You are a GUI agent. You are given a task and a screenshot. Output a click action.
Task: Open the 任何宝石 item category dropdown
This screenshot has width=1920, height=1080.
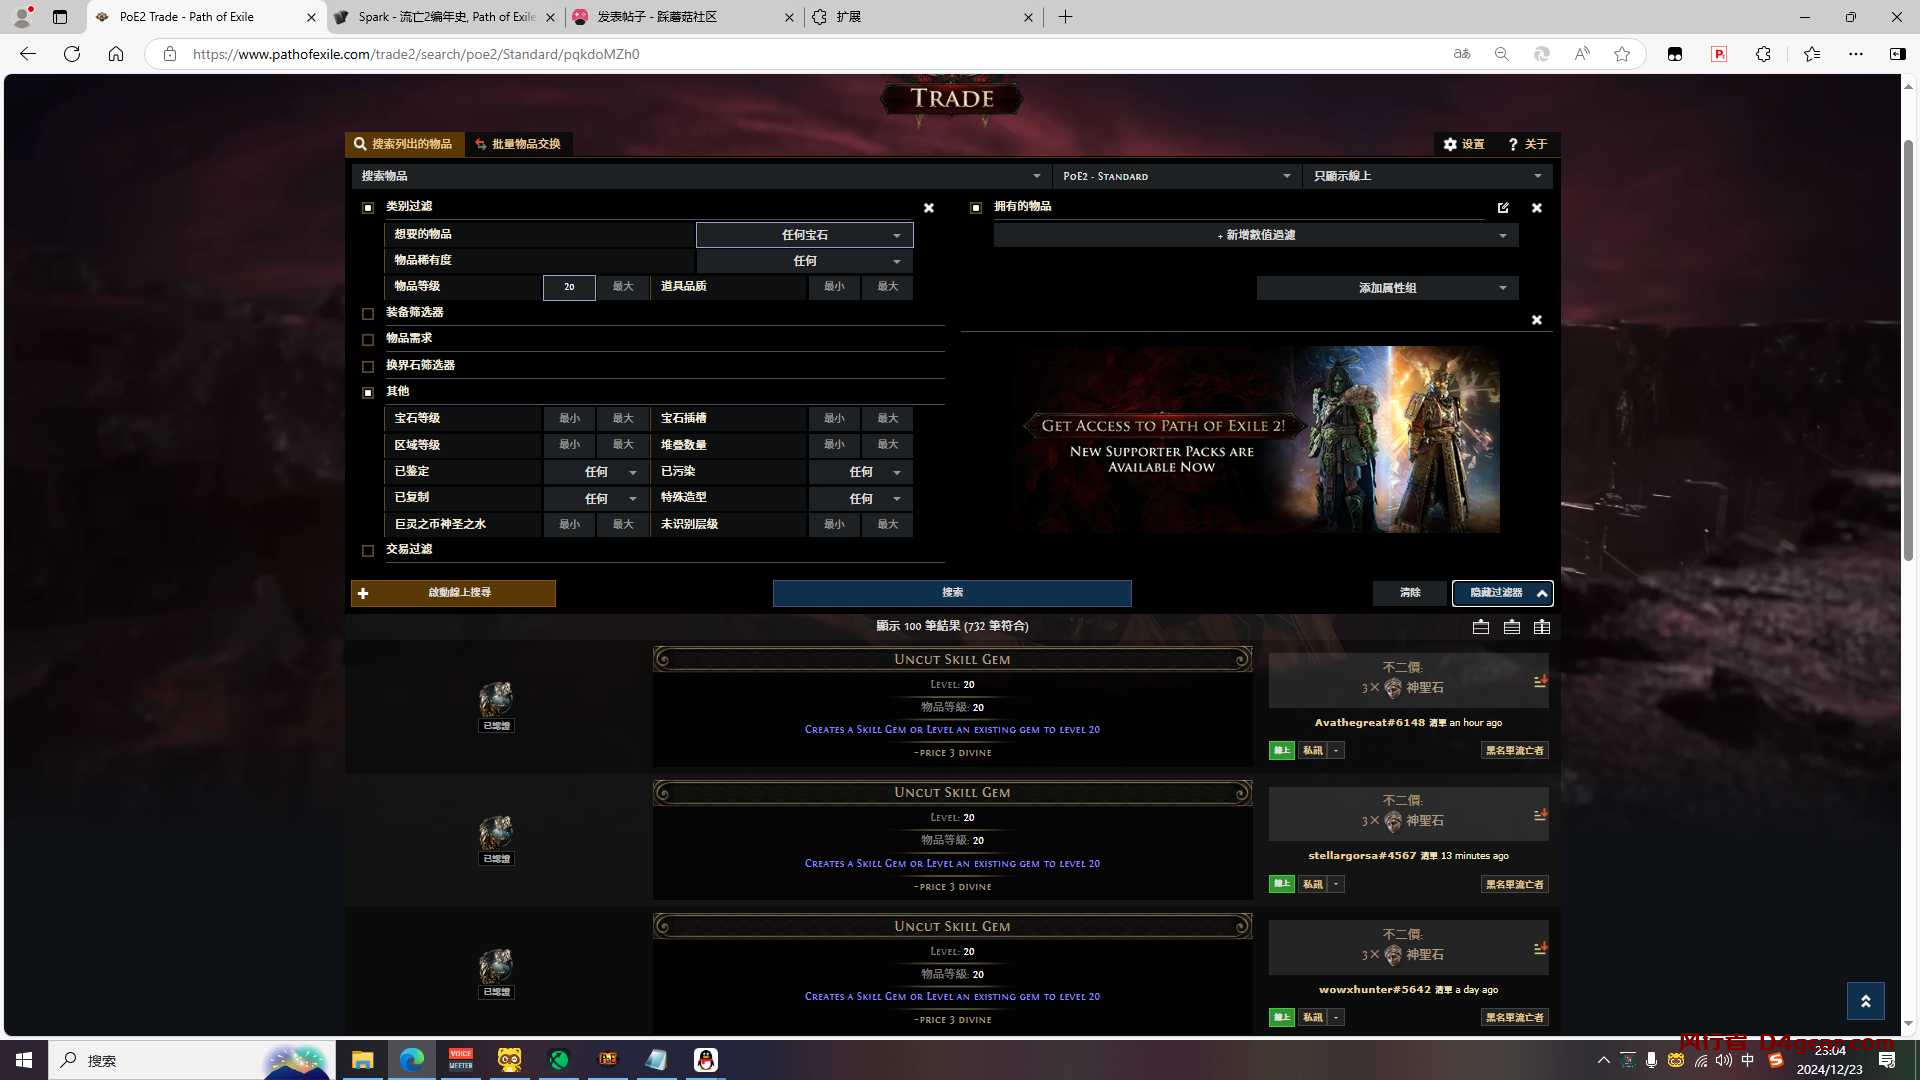pos(805,235)
